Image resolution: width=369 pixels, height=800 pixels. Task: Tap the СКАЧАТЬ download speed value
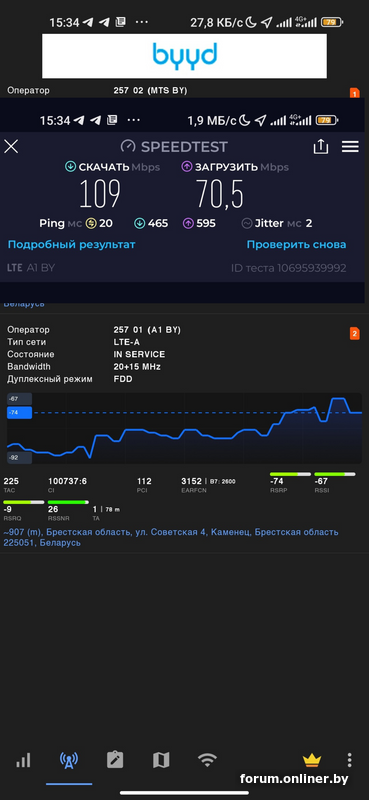(x=101, y=194)
